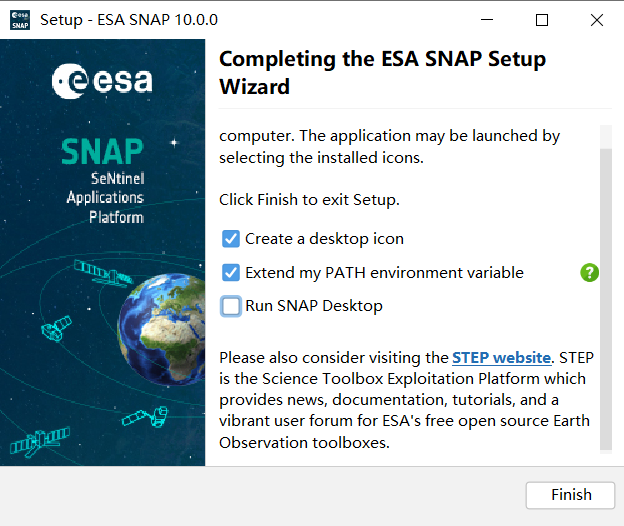Screen dimensions: 624x526
Task: Click the esa logo in the banner
Action: pyautogui.click(x=102, y=81)
